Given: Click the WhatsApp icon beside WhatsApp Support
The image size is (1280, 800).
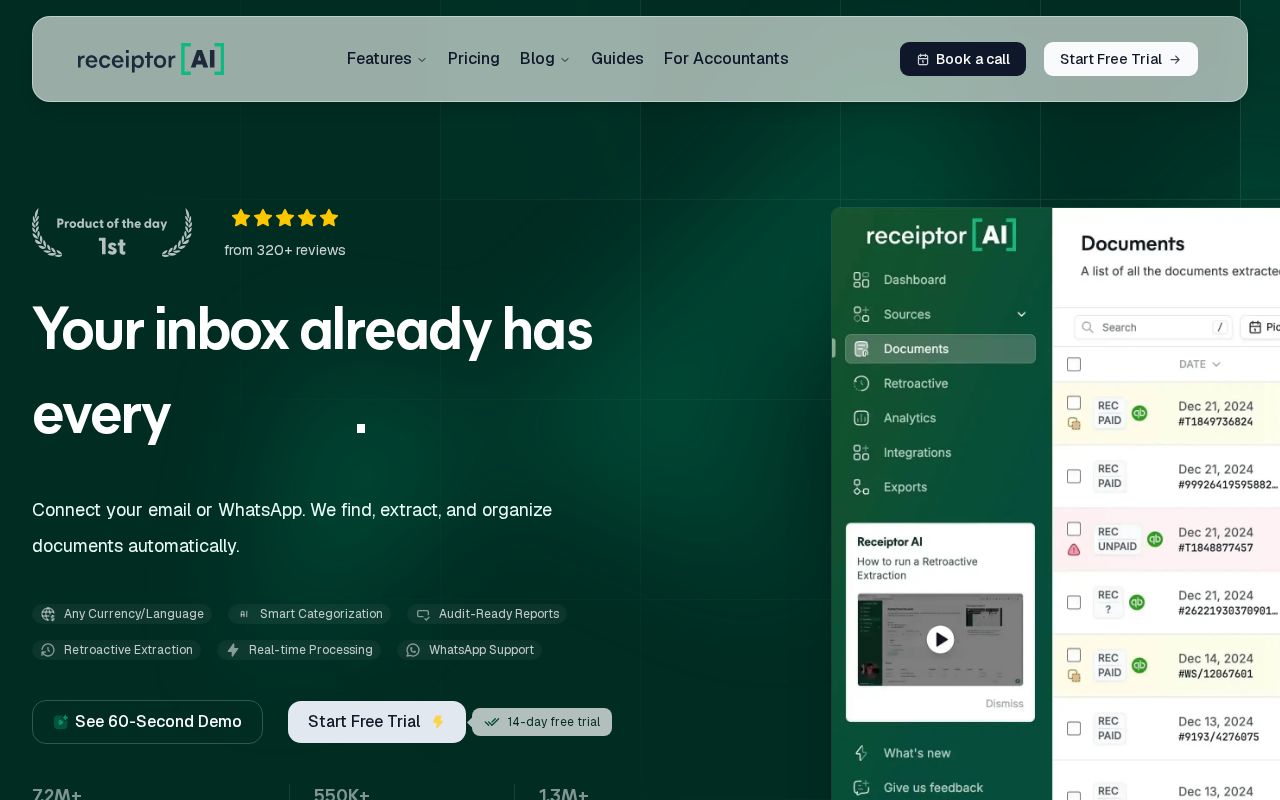Looking at the screenshot, I should click(413, 650).
